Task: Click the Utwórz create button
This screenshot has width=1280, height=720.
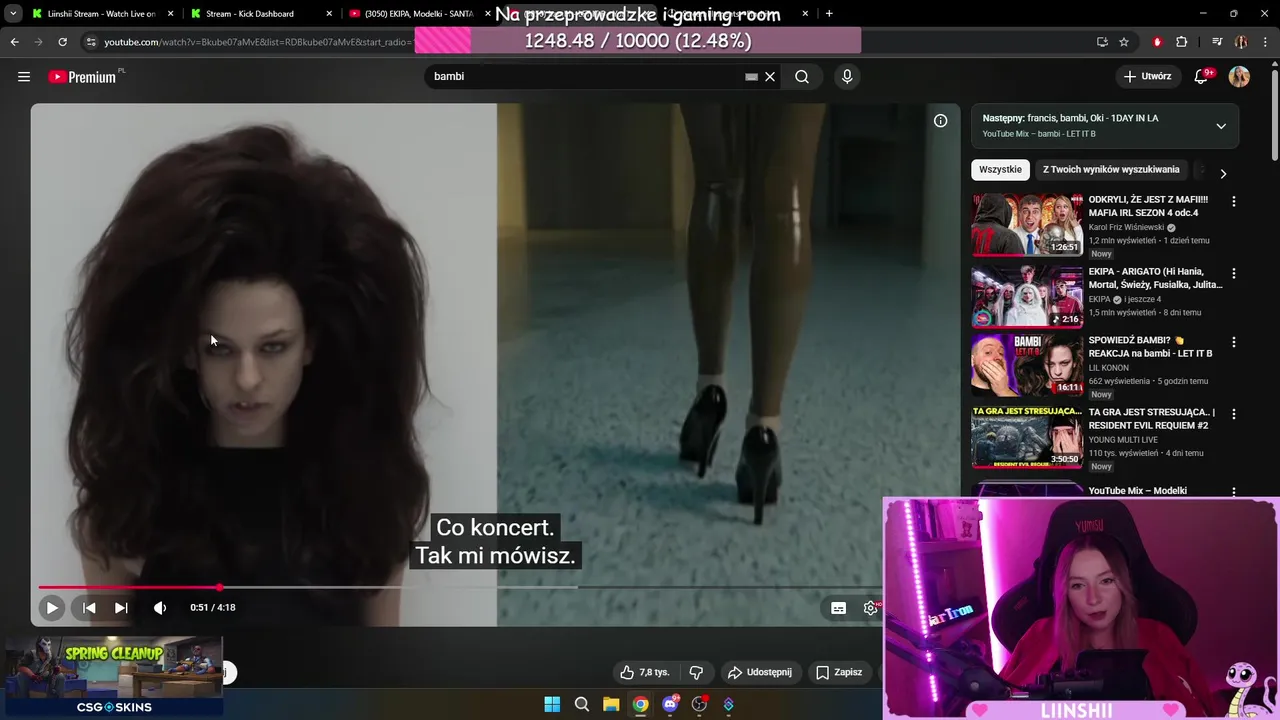Action: point(1147,77)
